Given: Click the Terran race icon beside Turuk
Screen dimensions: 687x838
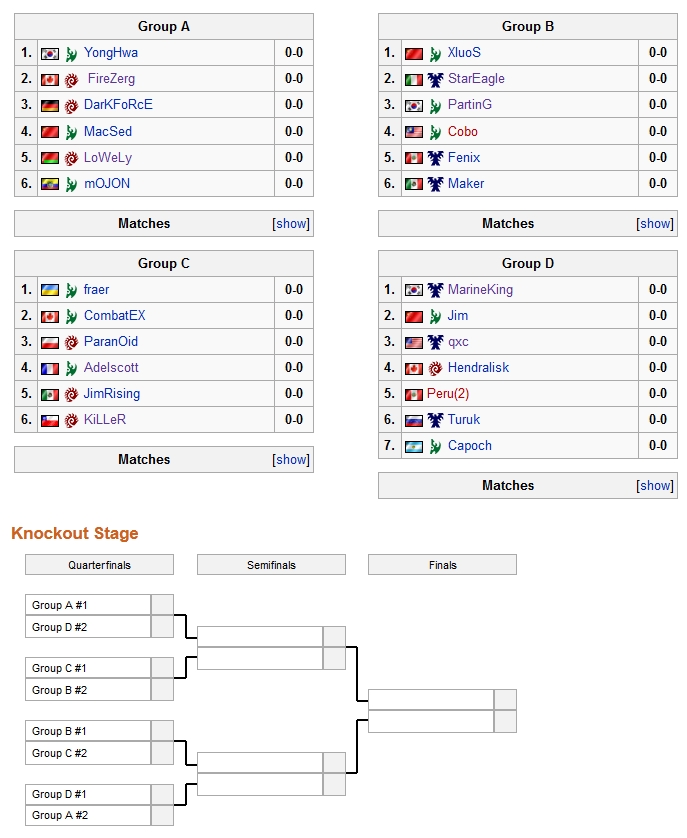Looking at the screenshot, I should point(435,420).
